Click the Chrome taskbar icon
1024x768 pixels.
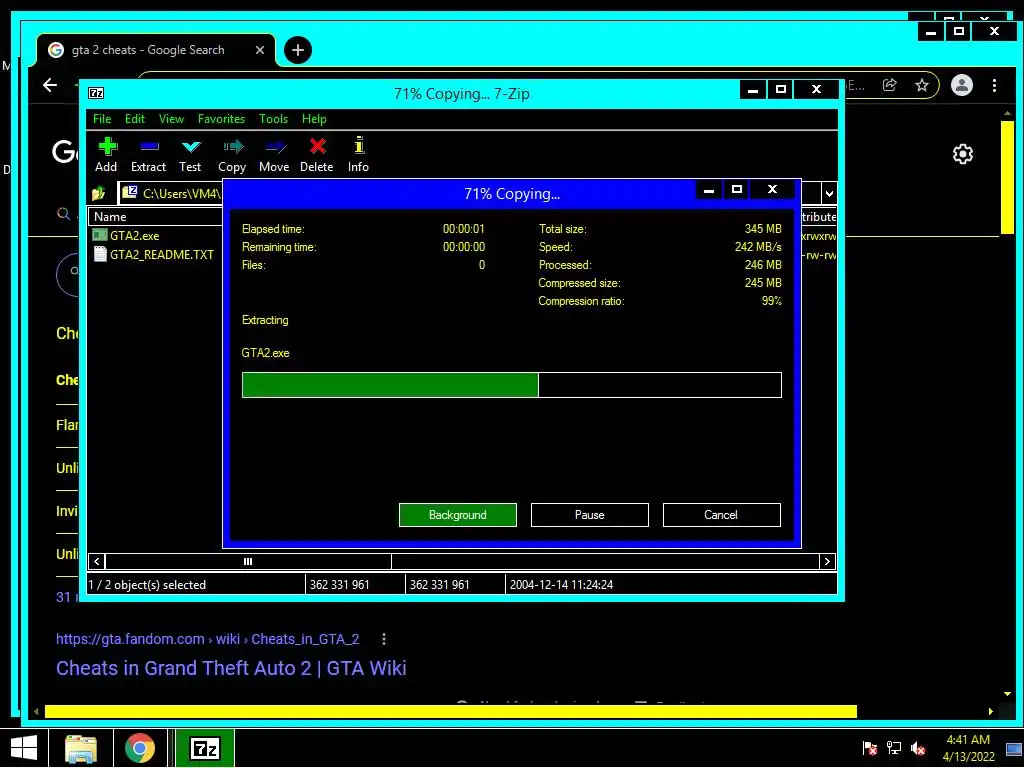coord(140,748)
